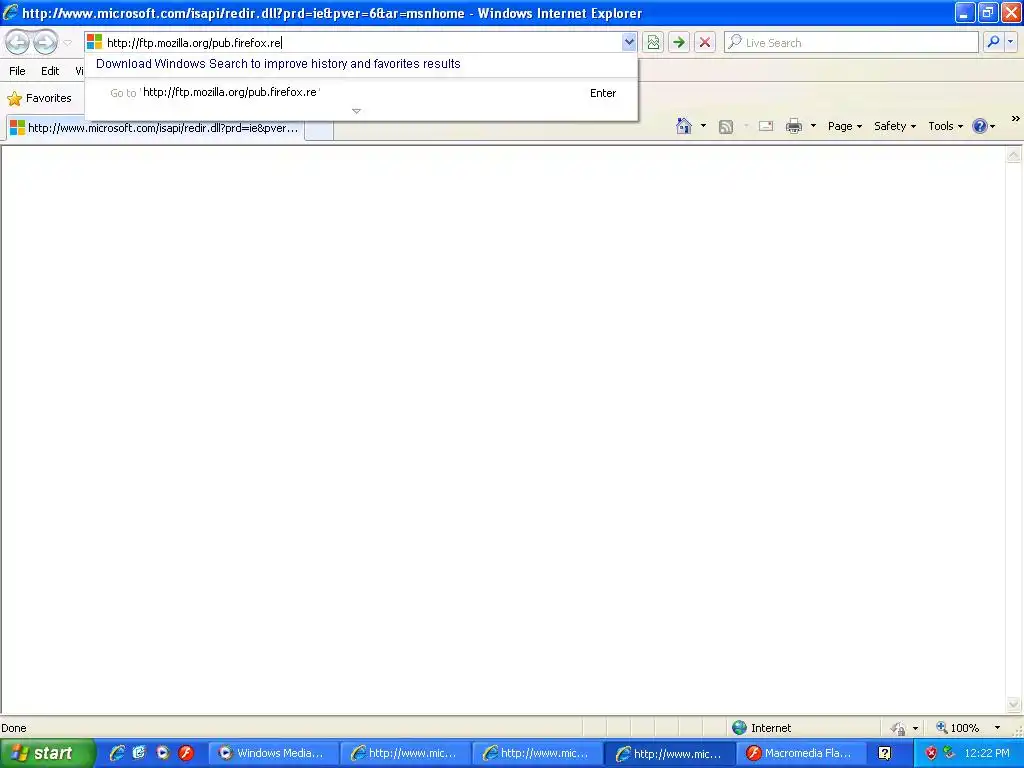
Task: Expand the address bar history dropdown
Action: (x=629, y=42)
